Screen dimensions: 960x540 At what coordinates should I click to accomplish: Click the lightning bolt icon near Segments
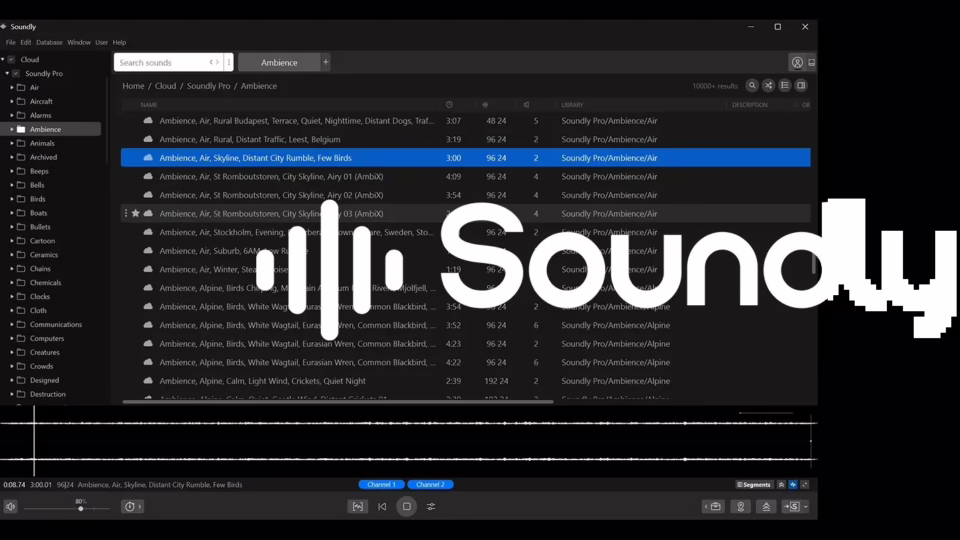[x=793, y=485]
